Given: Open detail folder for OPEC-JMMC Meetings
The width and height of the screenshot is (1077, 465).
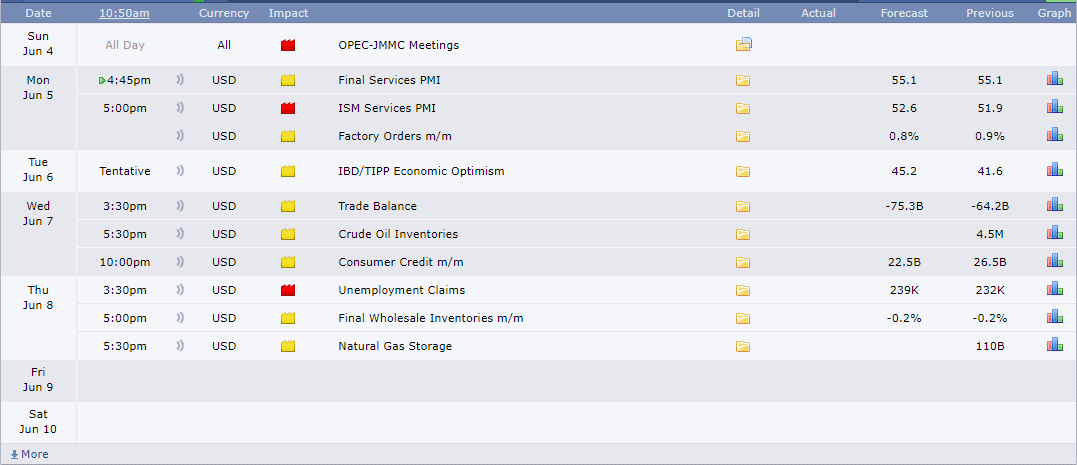Looking at the screenshot, I should [x=743, y=45].
